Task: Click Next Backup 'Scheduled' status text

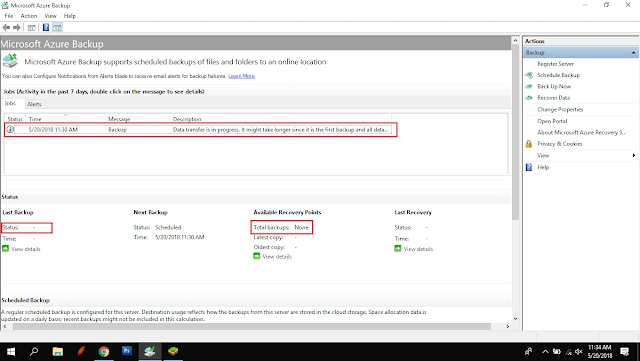Action: [x=168, y=227]
